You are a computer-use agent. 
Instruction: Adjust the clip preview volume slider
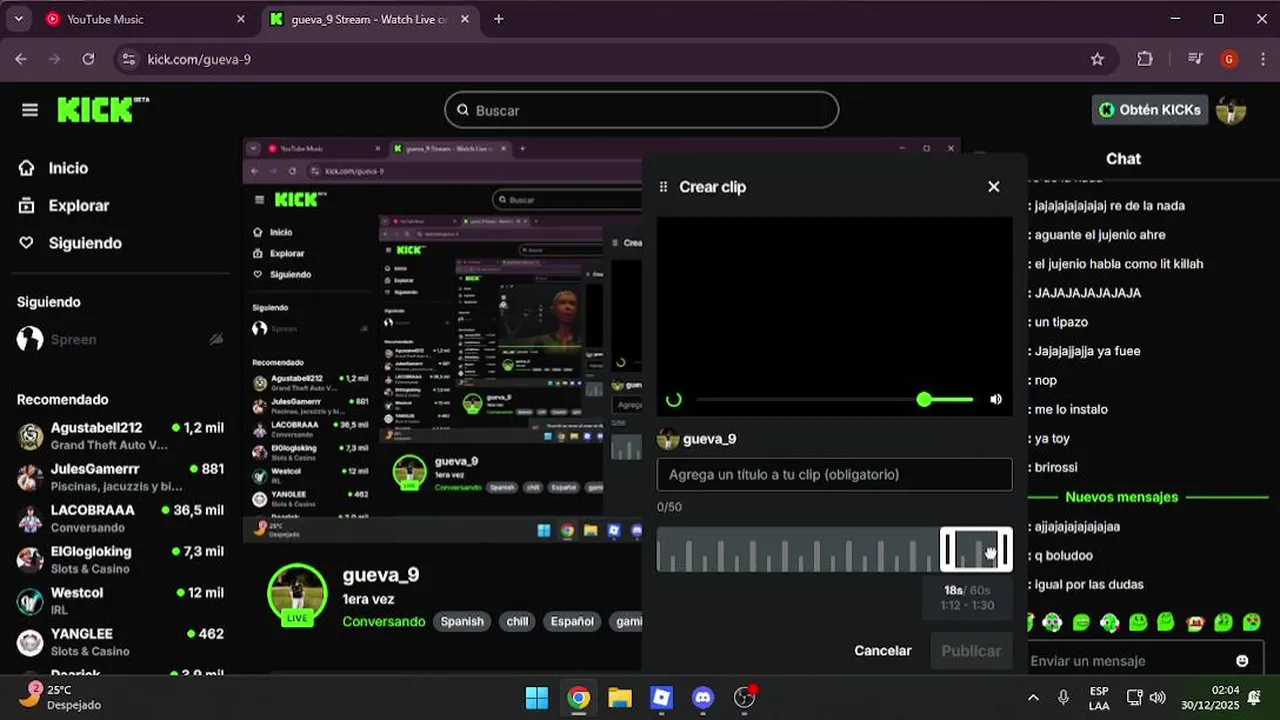(944, 399)
